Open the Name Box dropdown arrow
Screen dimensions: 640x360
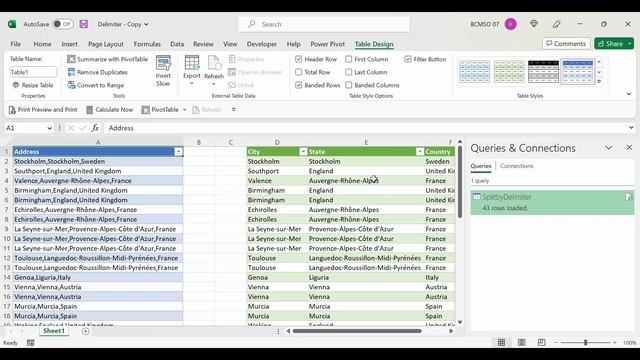[49, 128]
